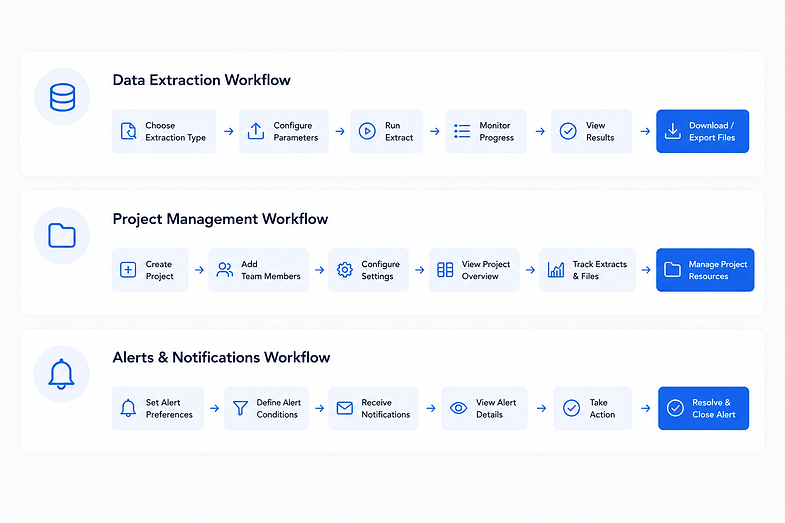Click the folder icon beside Project Management Workflow
This screenshot has height=523, width=785.
pyautogui.click(x=62, y=235)
